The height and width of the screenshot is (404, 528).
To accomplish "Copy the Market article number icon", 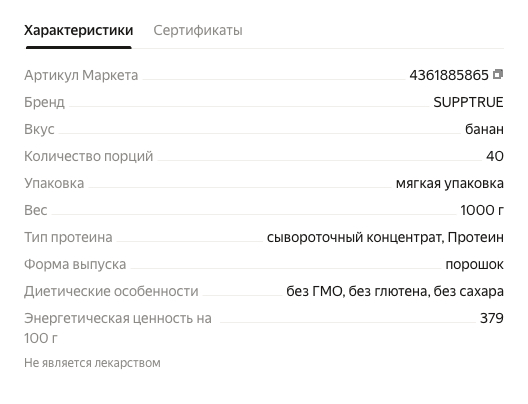I will [x=498, y=74].
